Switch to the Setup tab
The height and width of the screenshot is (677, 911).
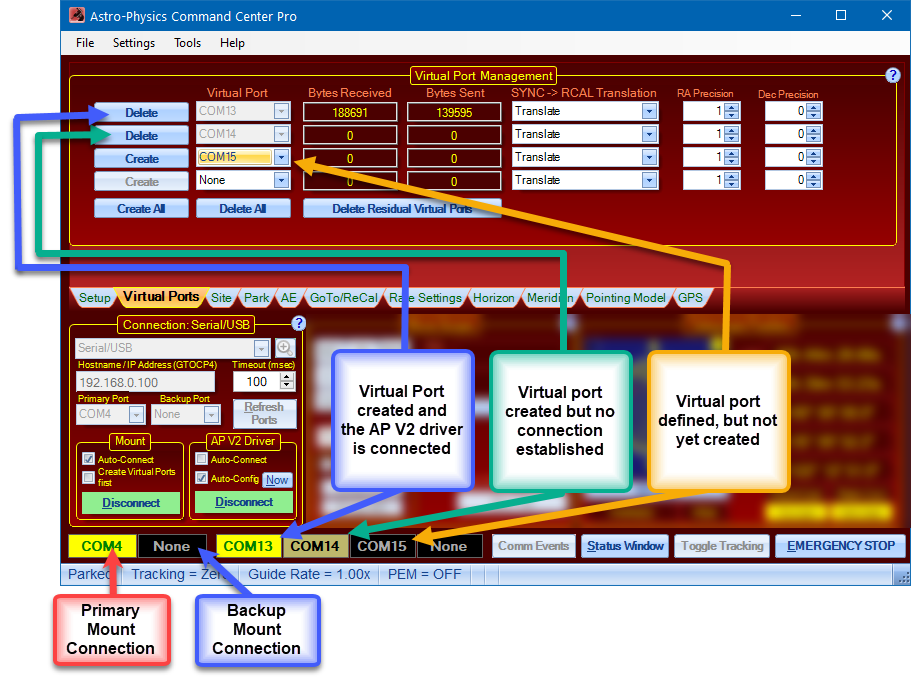pyautogui.click(x=94, y=298)
